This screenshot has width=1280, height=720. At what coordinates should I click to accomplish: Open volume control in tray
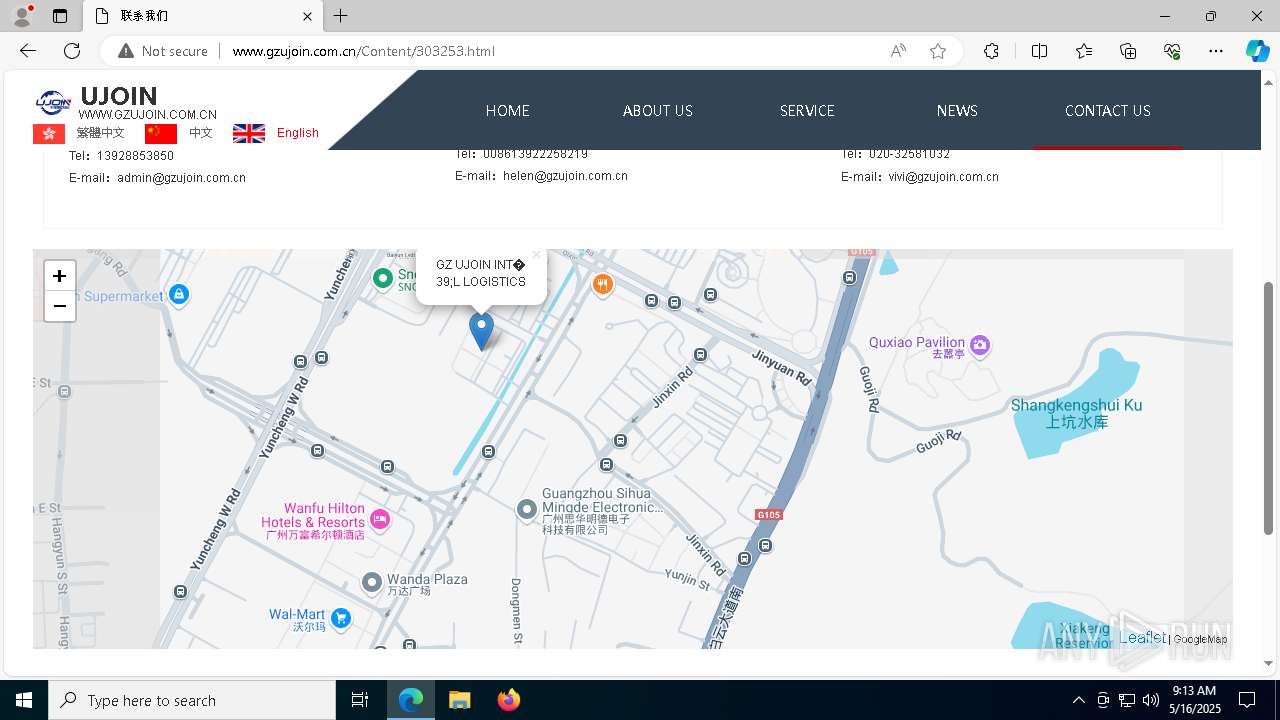click(x=1151, y=700)
